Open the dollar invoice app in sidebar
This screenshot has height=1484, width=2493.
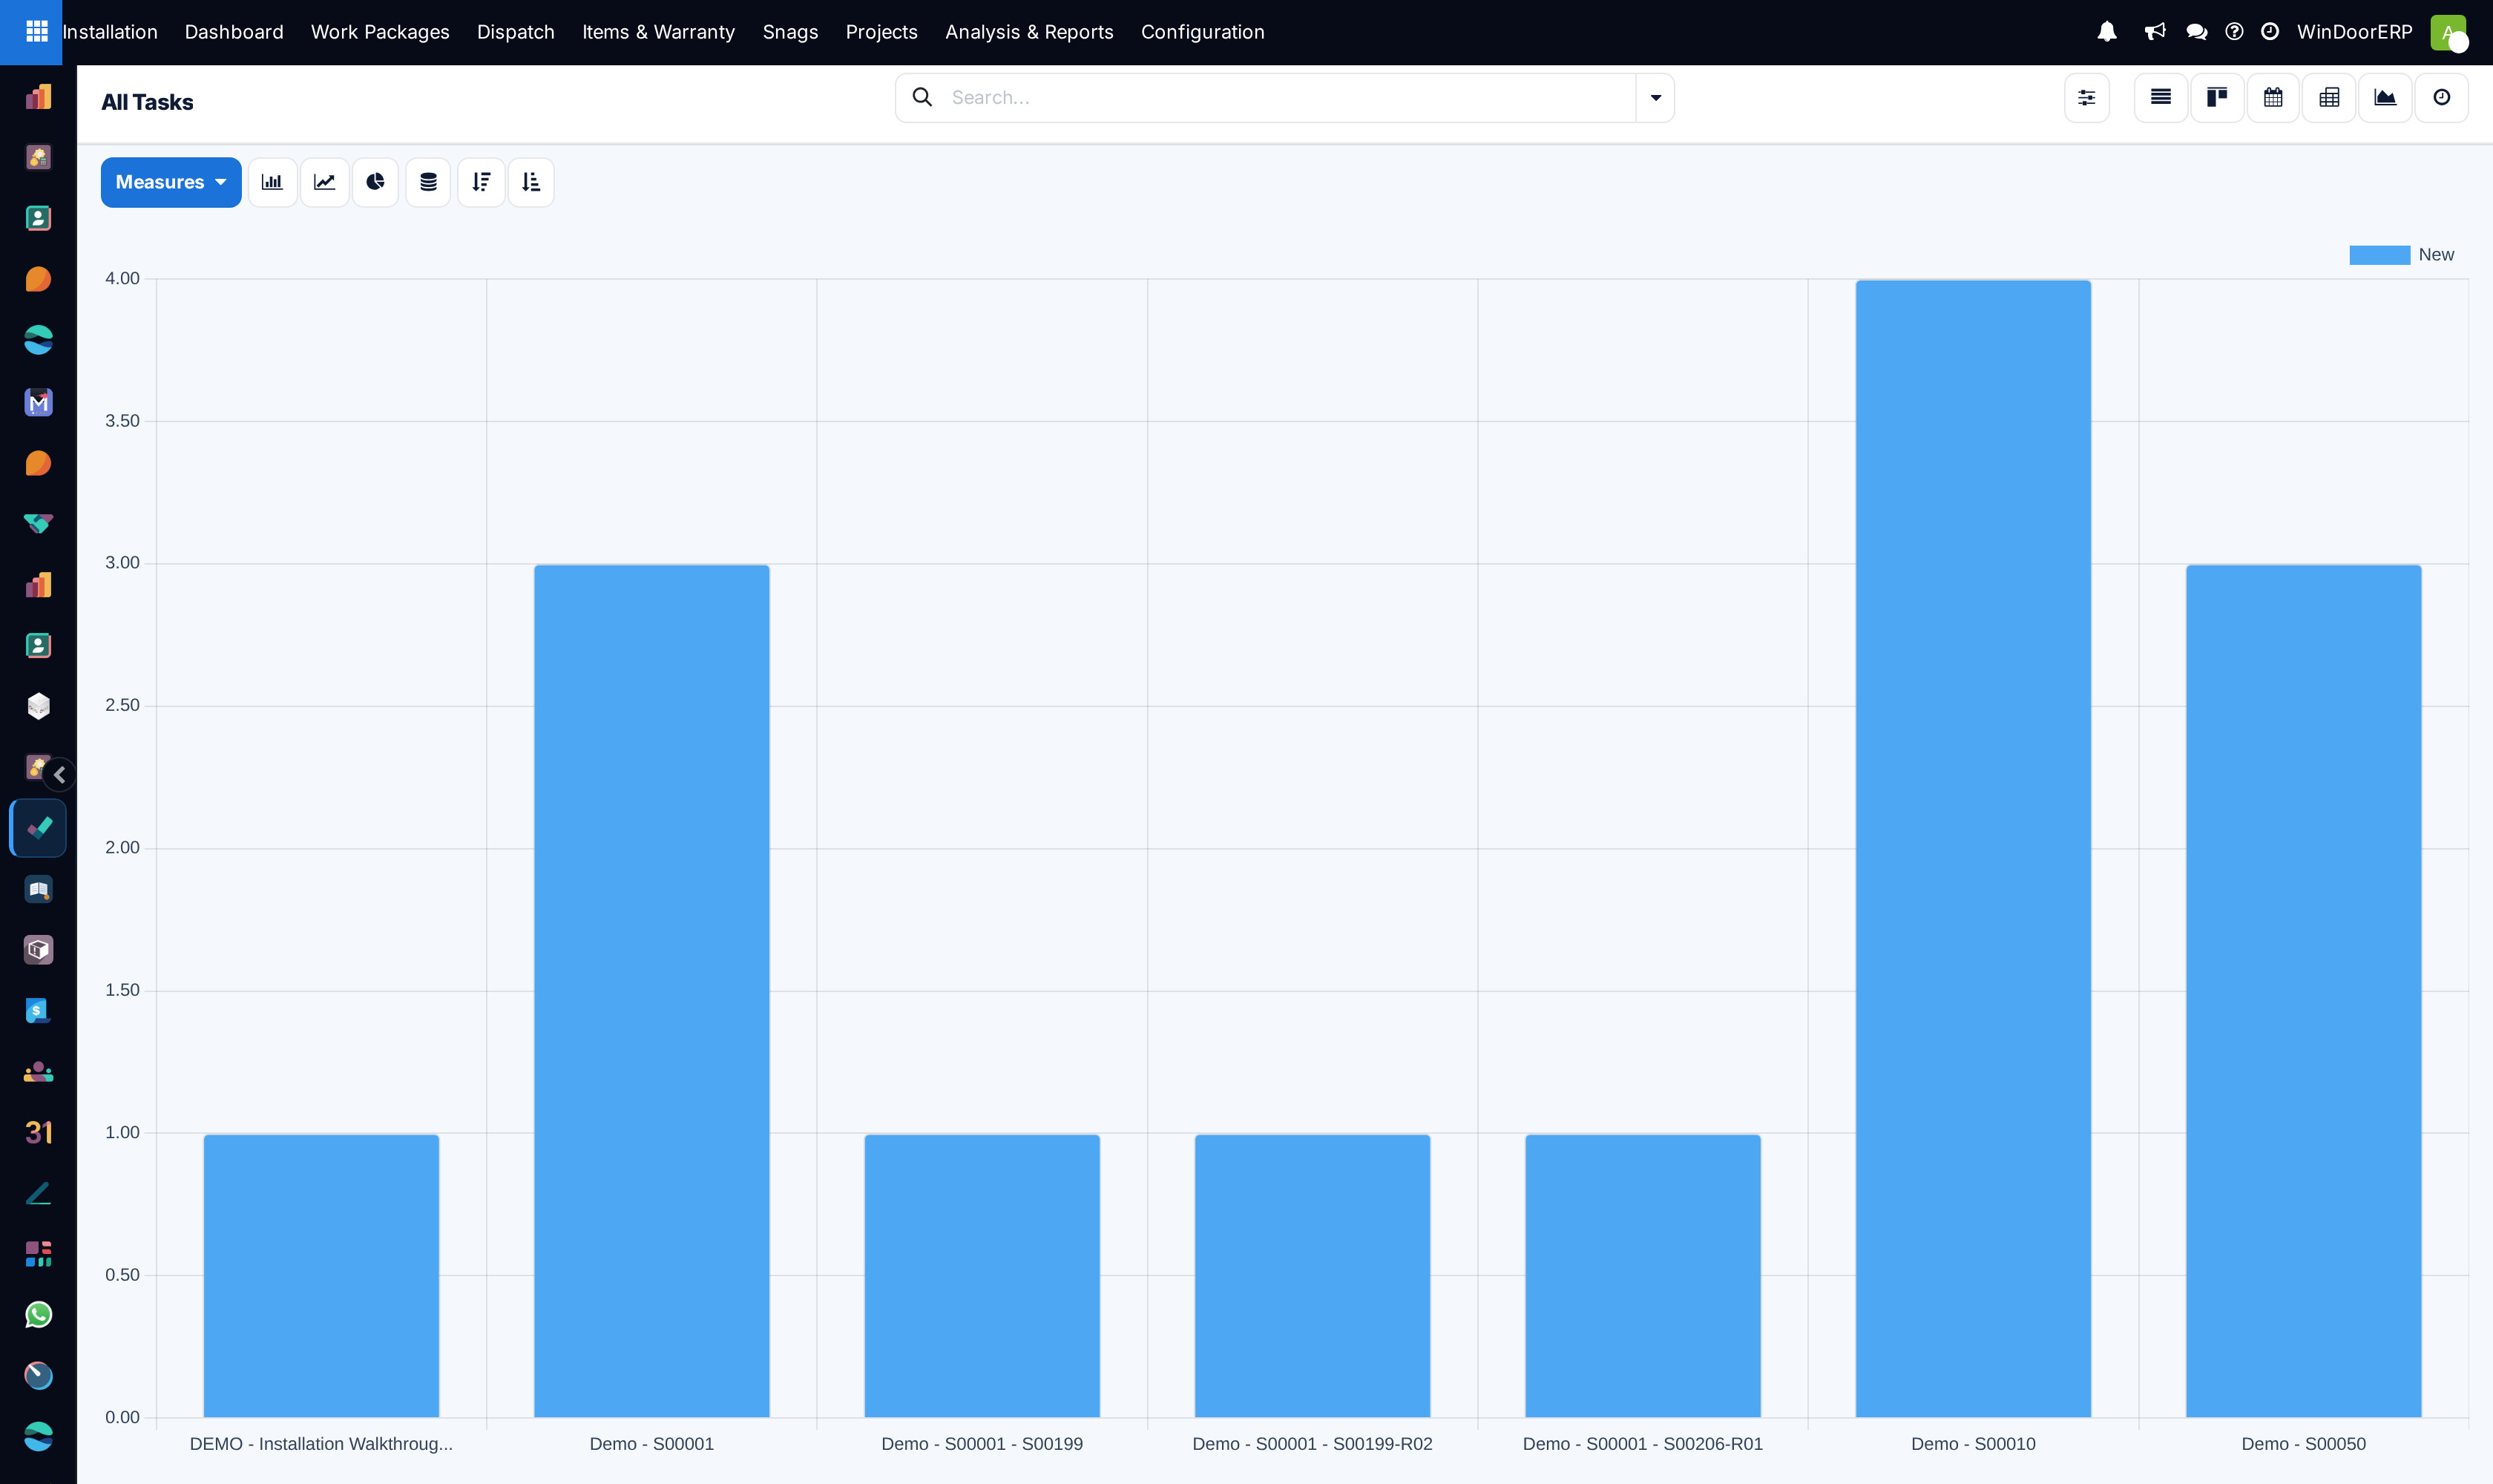pos(38,1010)
